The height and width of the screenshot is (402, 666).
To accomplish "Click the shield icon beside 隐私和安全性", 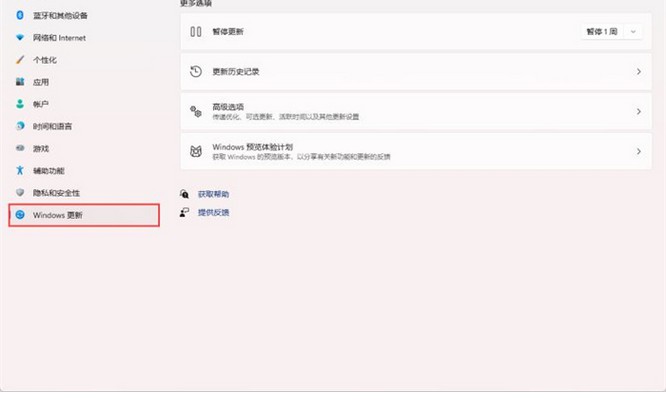I will click(x=19, y=192).
